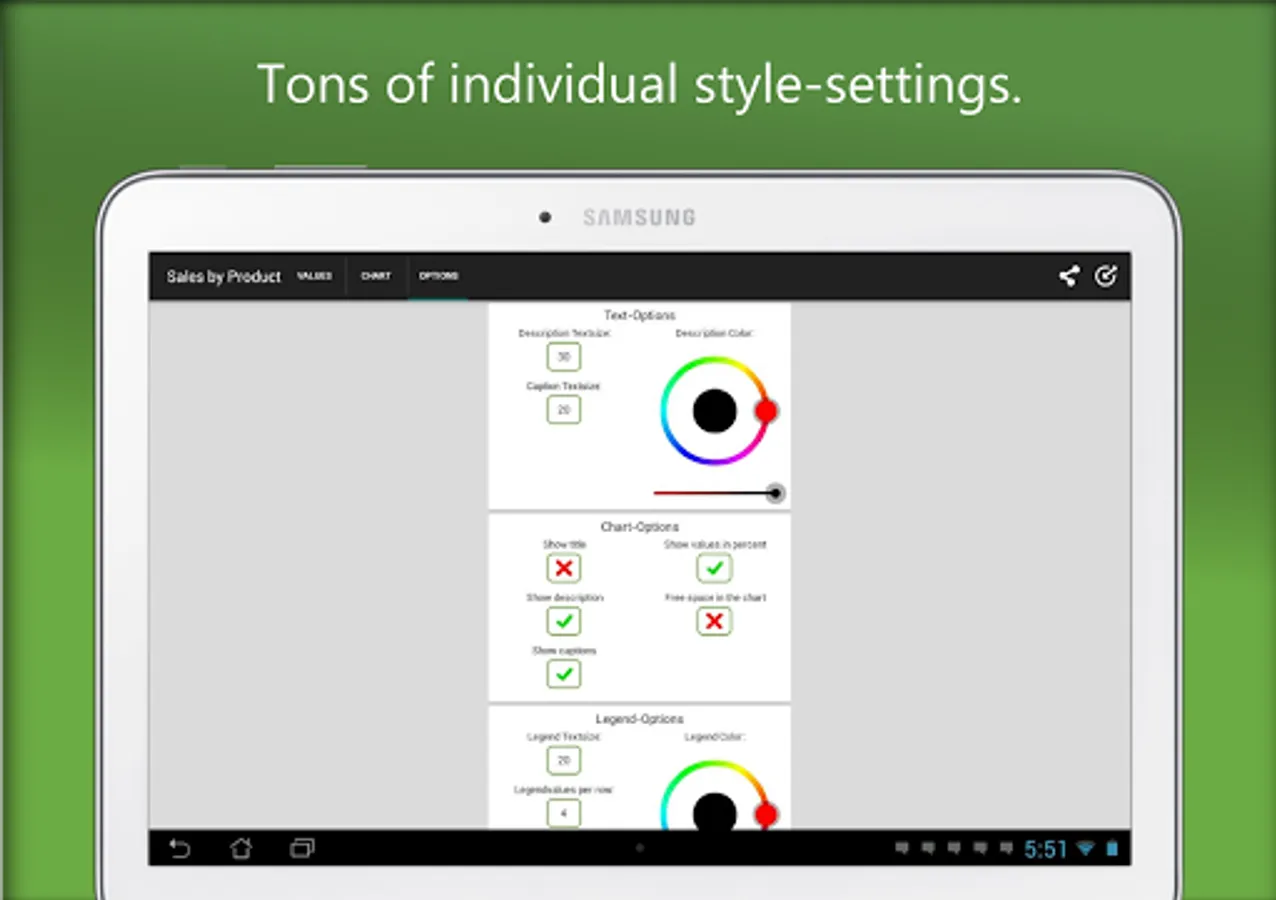Tap the share icon in the action bar
The height and width of the screenshot is (900, 1276).
click(x=1069, y=276)
